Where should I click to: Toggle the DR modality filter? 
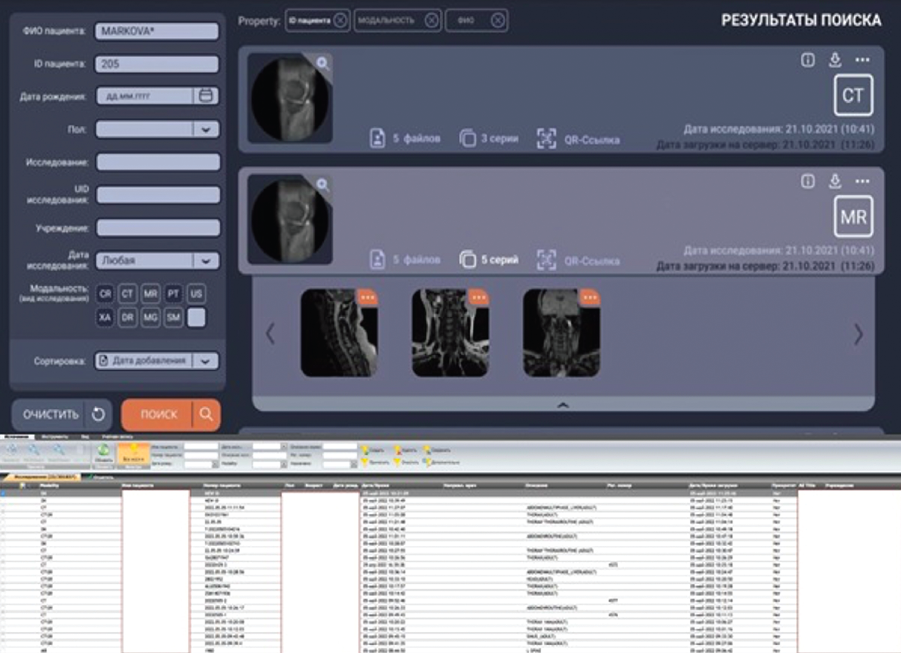[x=128, y=317]
